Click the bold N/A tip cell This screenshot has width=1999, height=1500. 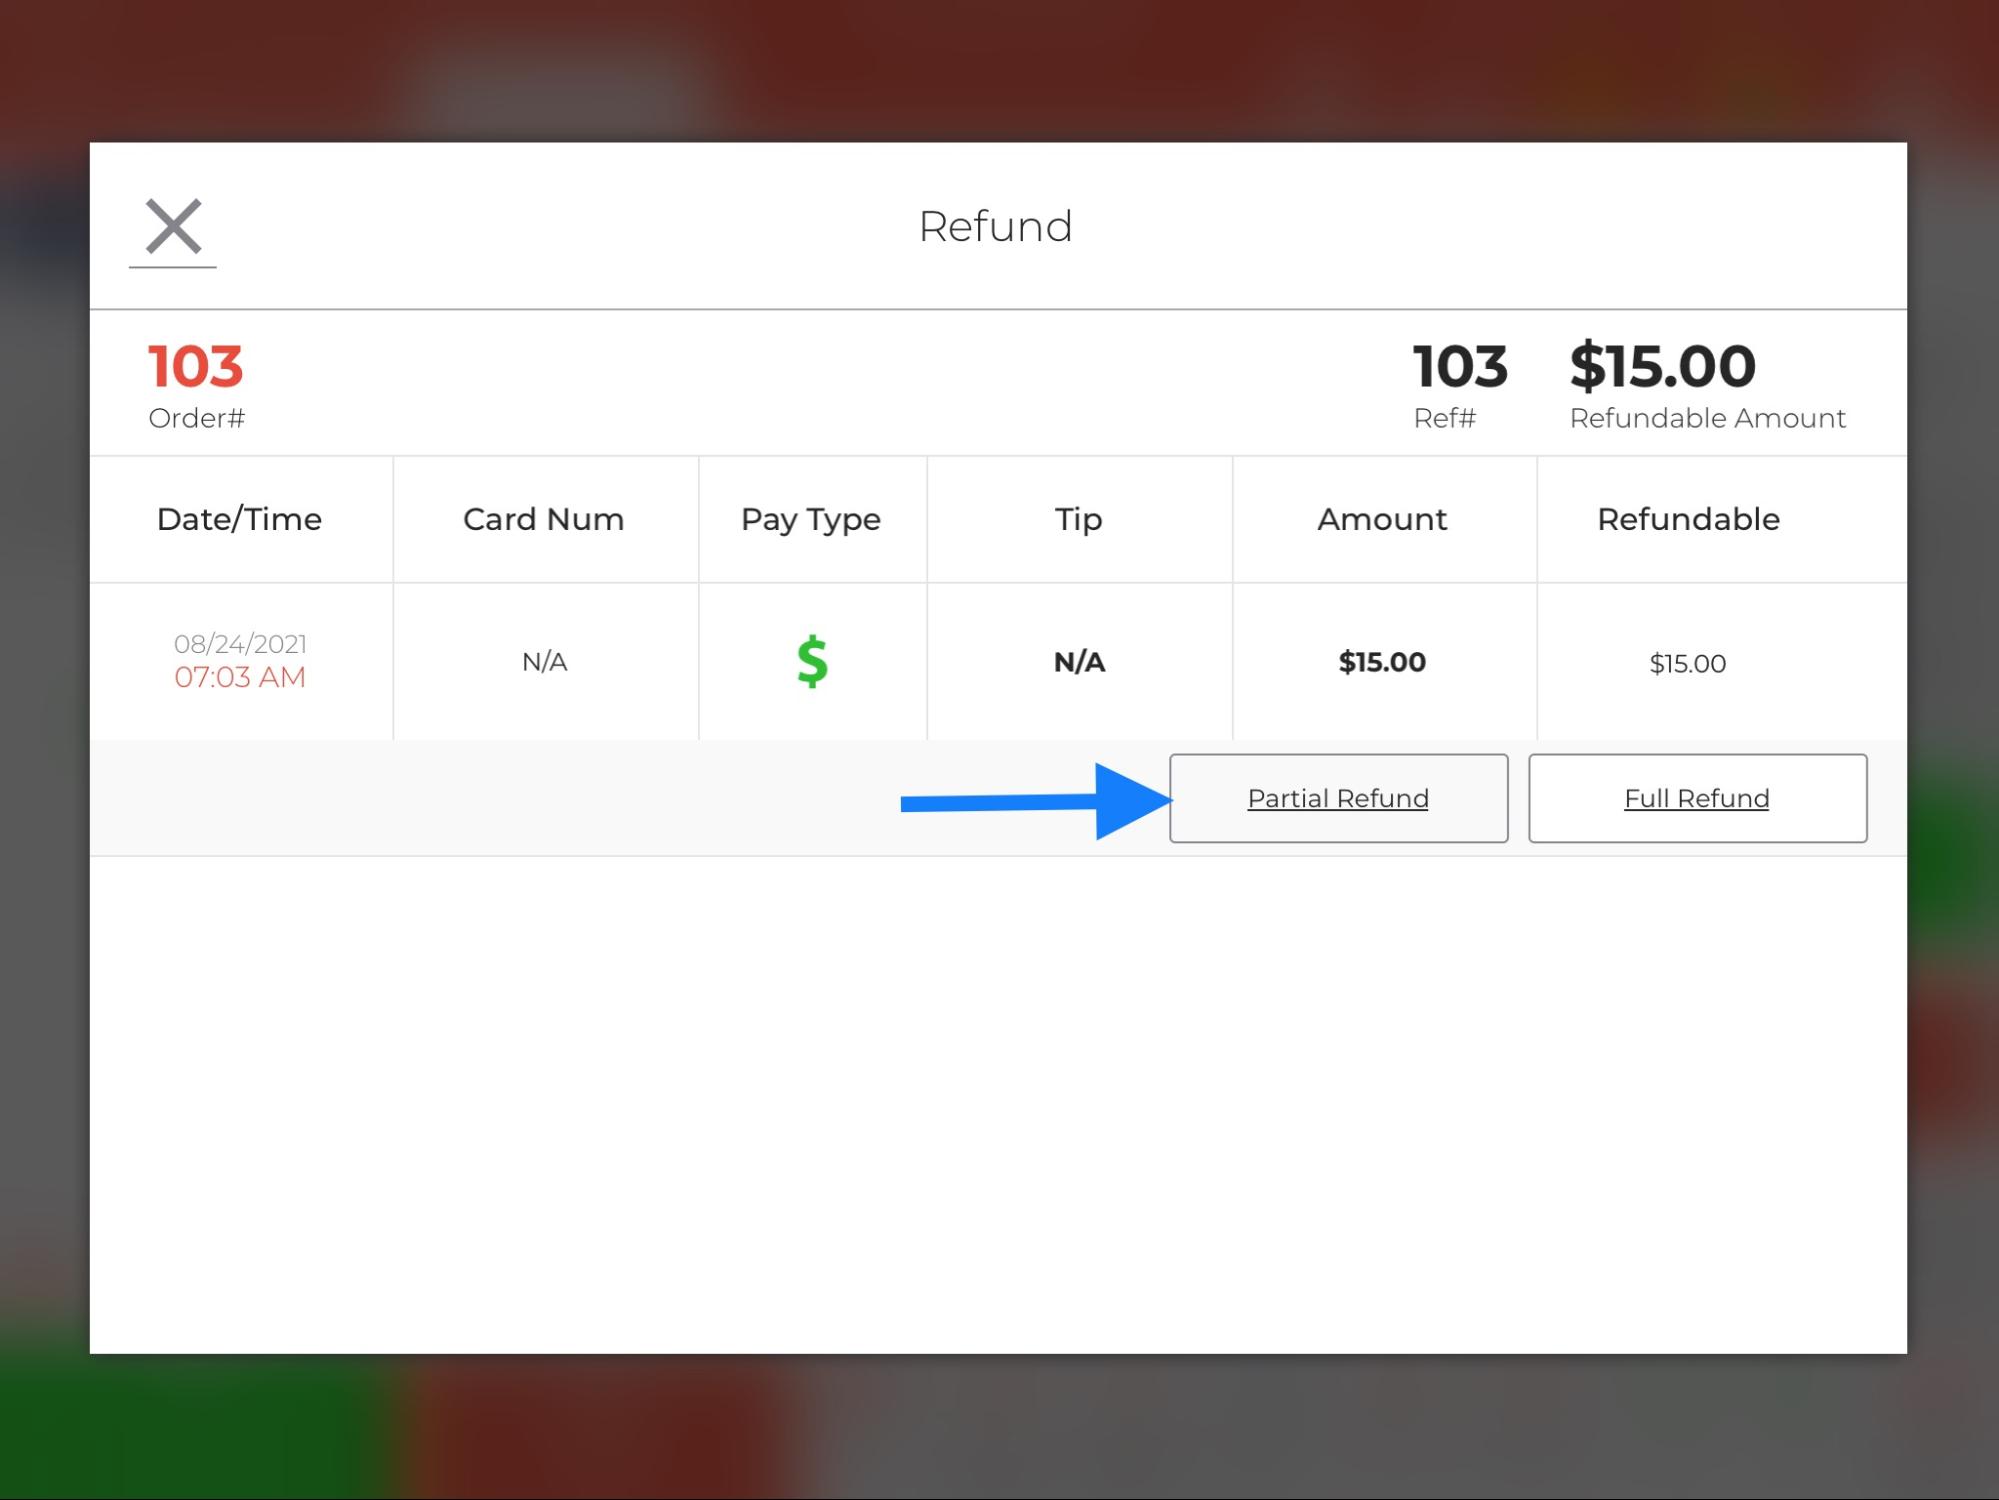pos(1079,662)
